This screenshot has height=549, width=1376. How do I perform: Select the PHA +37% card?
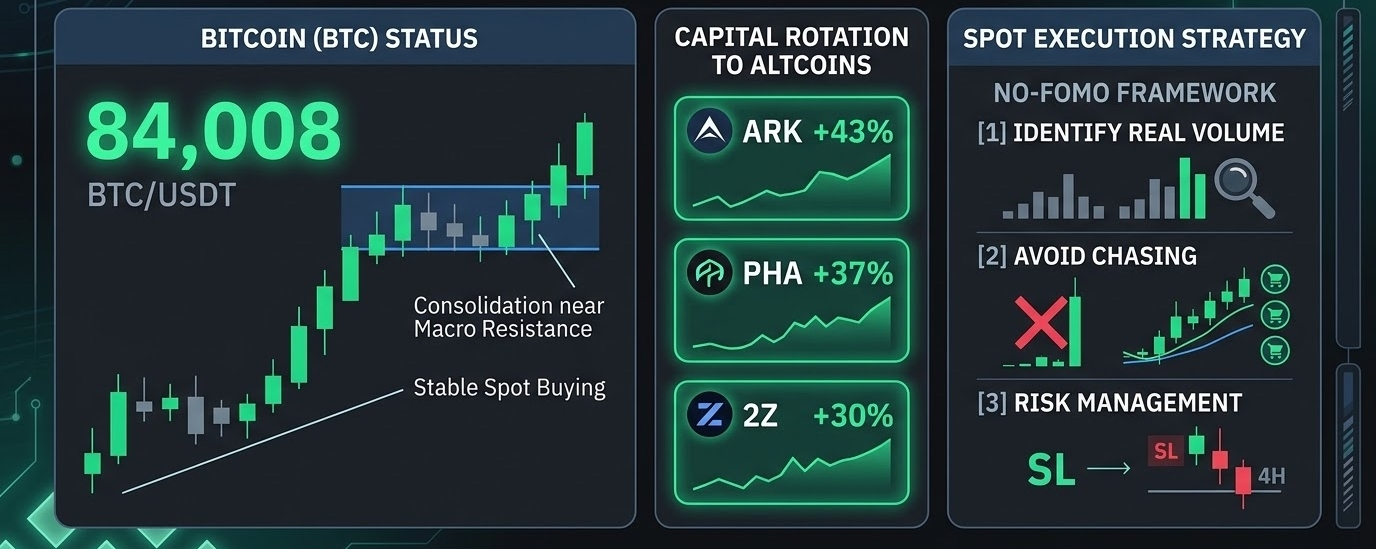coord(792,300)
